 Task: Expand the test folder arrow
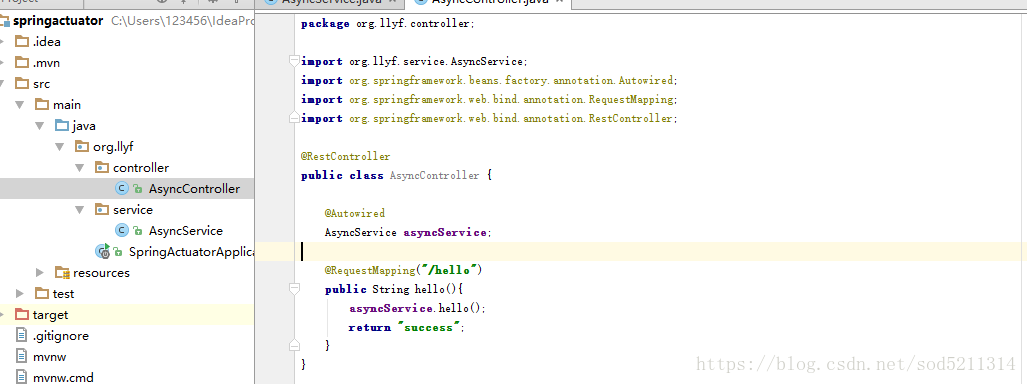(20, 294)
